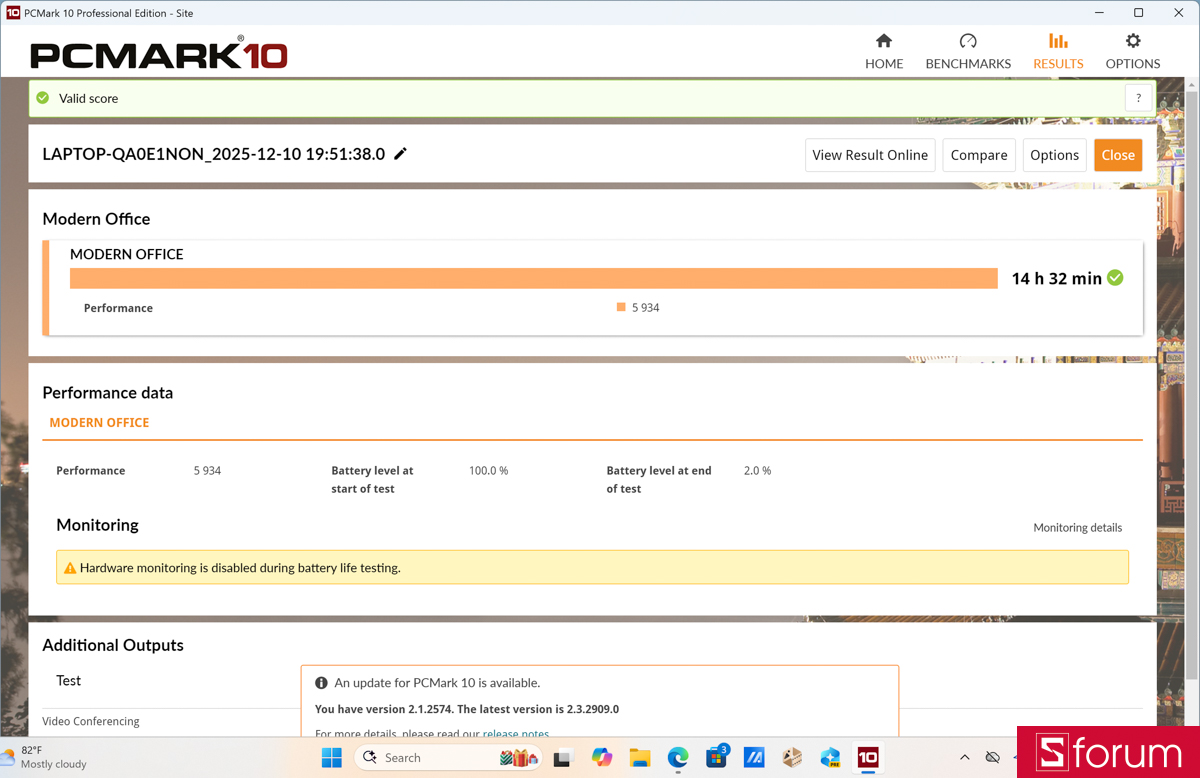Open Task View on the taskbar
1200x778 pixels.
point(562,758)
